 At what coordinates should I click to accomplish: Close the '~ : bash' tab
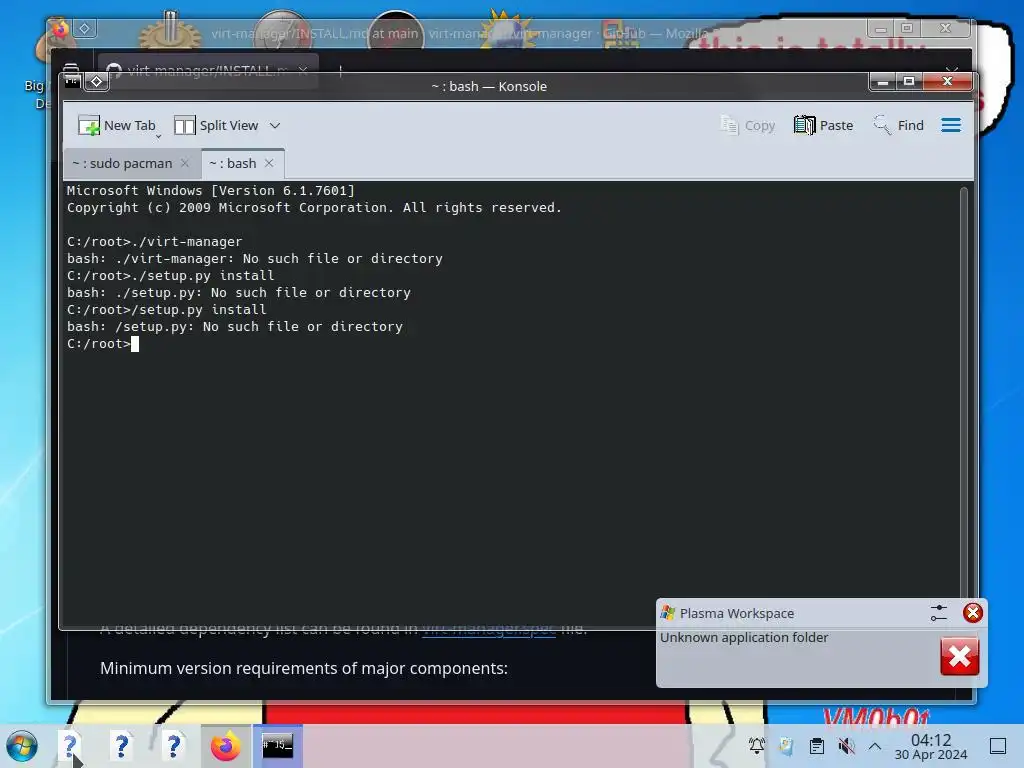pyautogui.click(x=269, y=163)
